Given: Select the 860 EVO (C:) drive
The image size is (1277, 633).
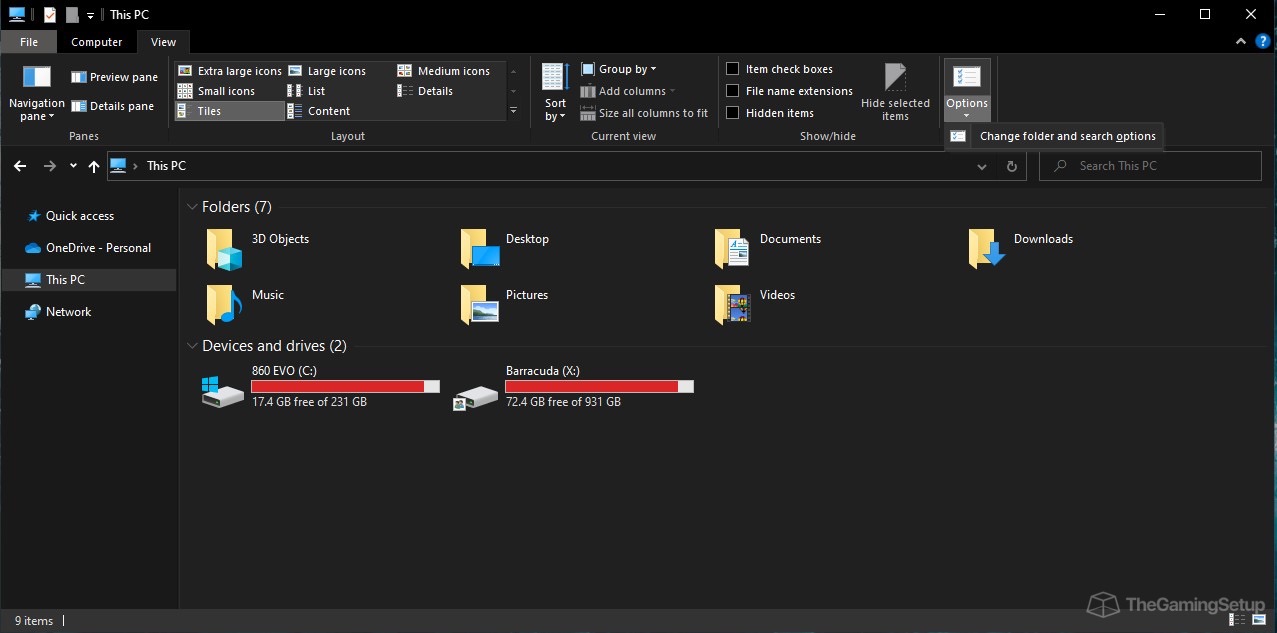Looking at the screenshot, I should click(x=320, y=386).
